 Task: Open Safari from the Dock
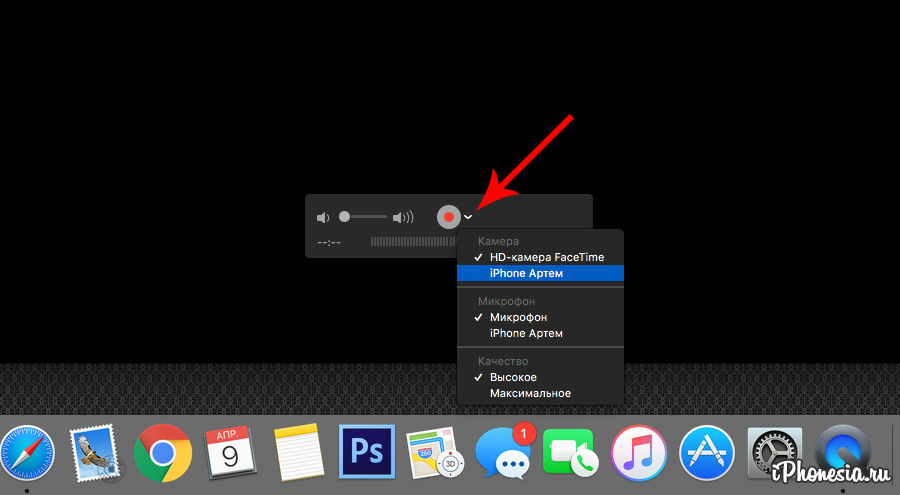click(27, 454)
